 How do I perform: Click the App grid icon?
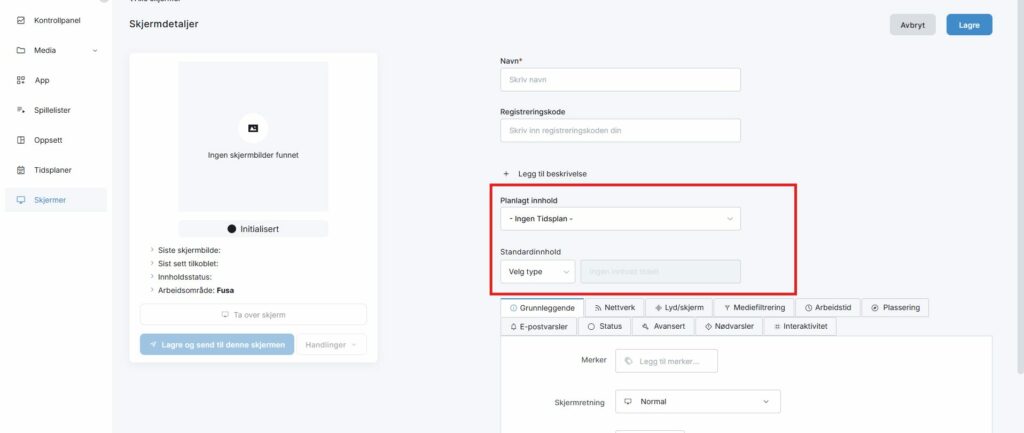pyautogui.click(x=20, y=80)
